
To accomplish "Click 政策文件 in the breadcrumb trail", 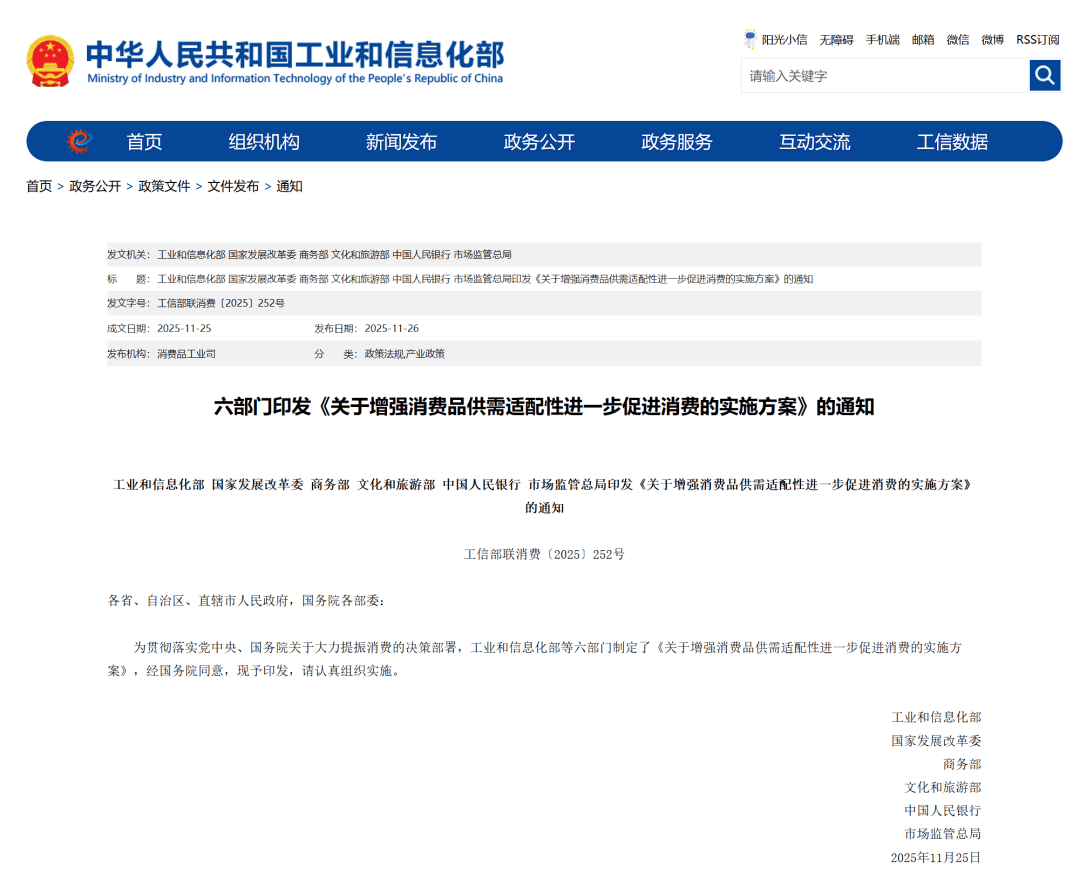I will pos(164,186).
